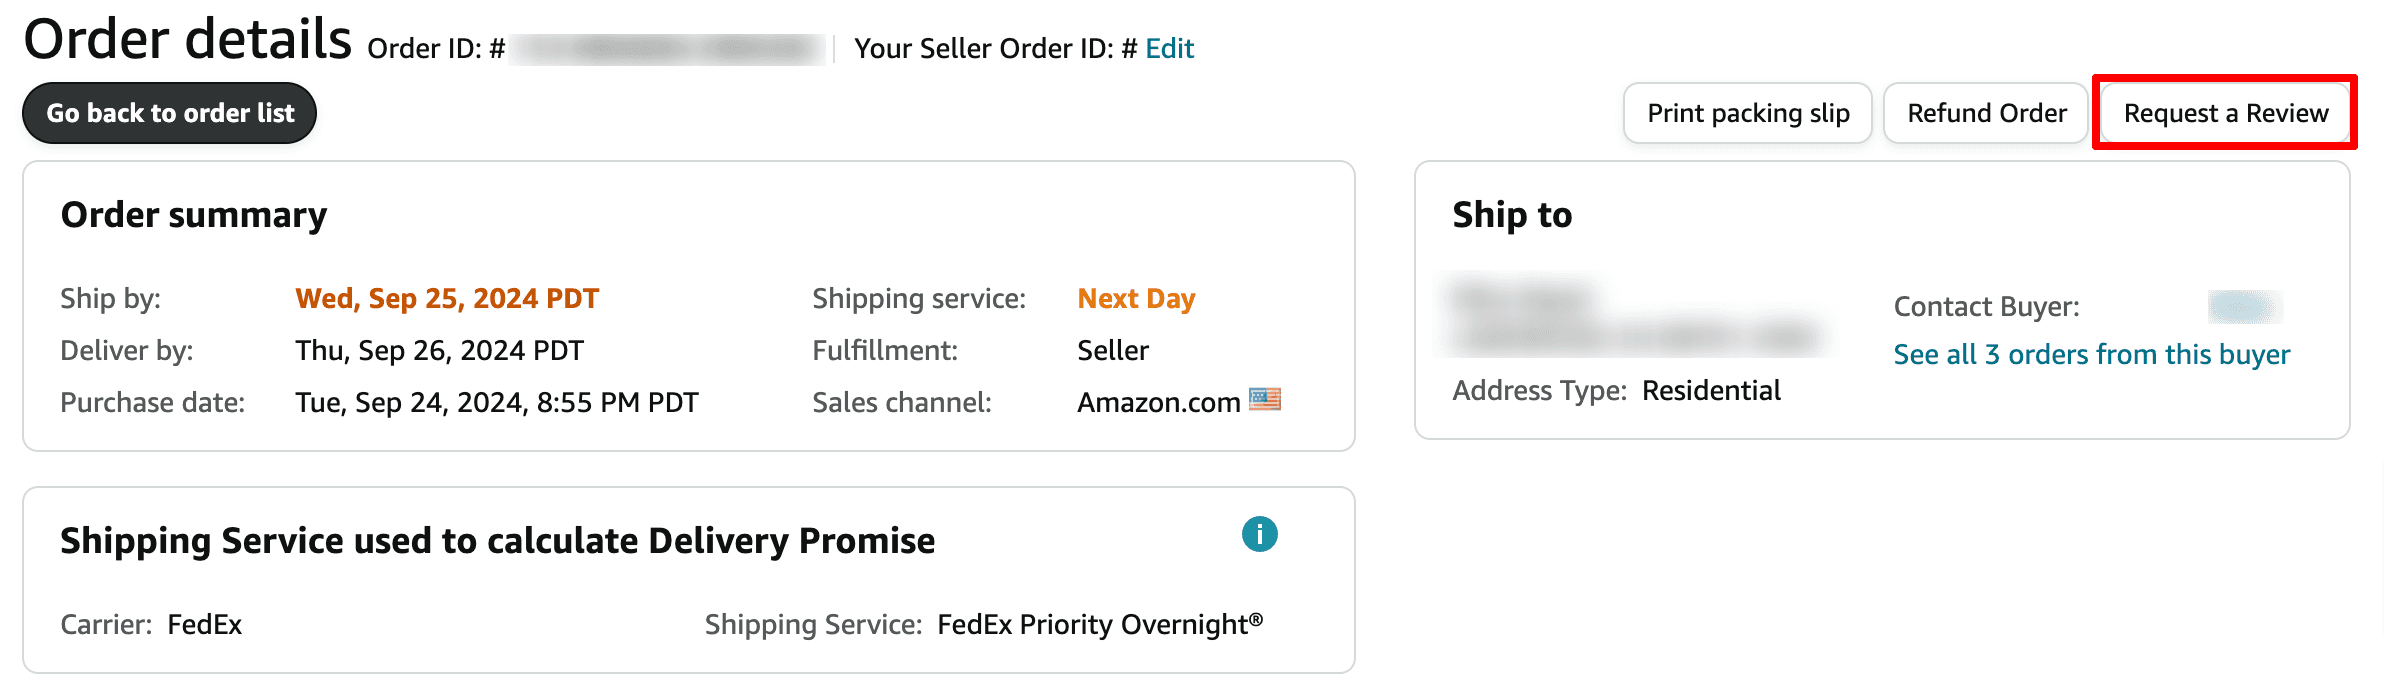Click the Purchase date value Sep 24, 2024
The width and height of the screenshot is (2384, 690).
click(496, 402)
